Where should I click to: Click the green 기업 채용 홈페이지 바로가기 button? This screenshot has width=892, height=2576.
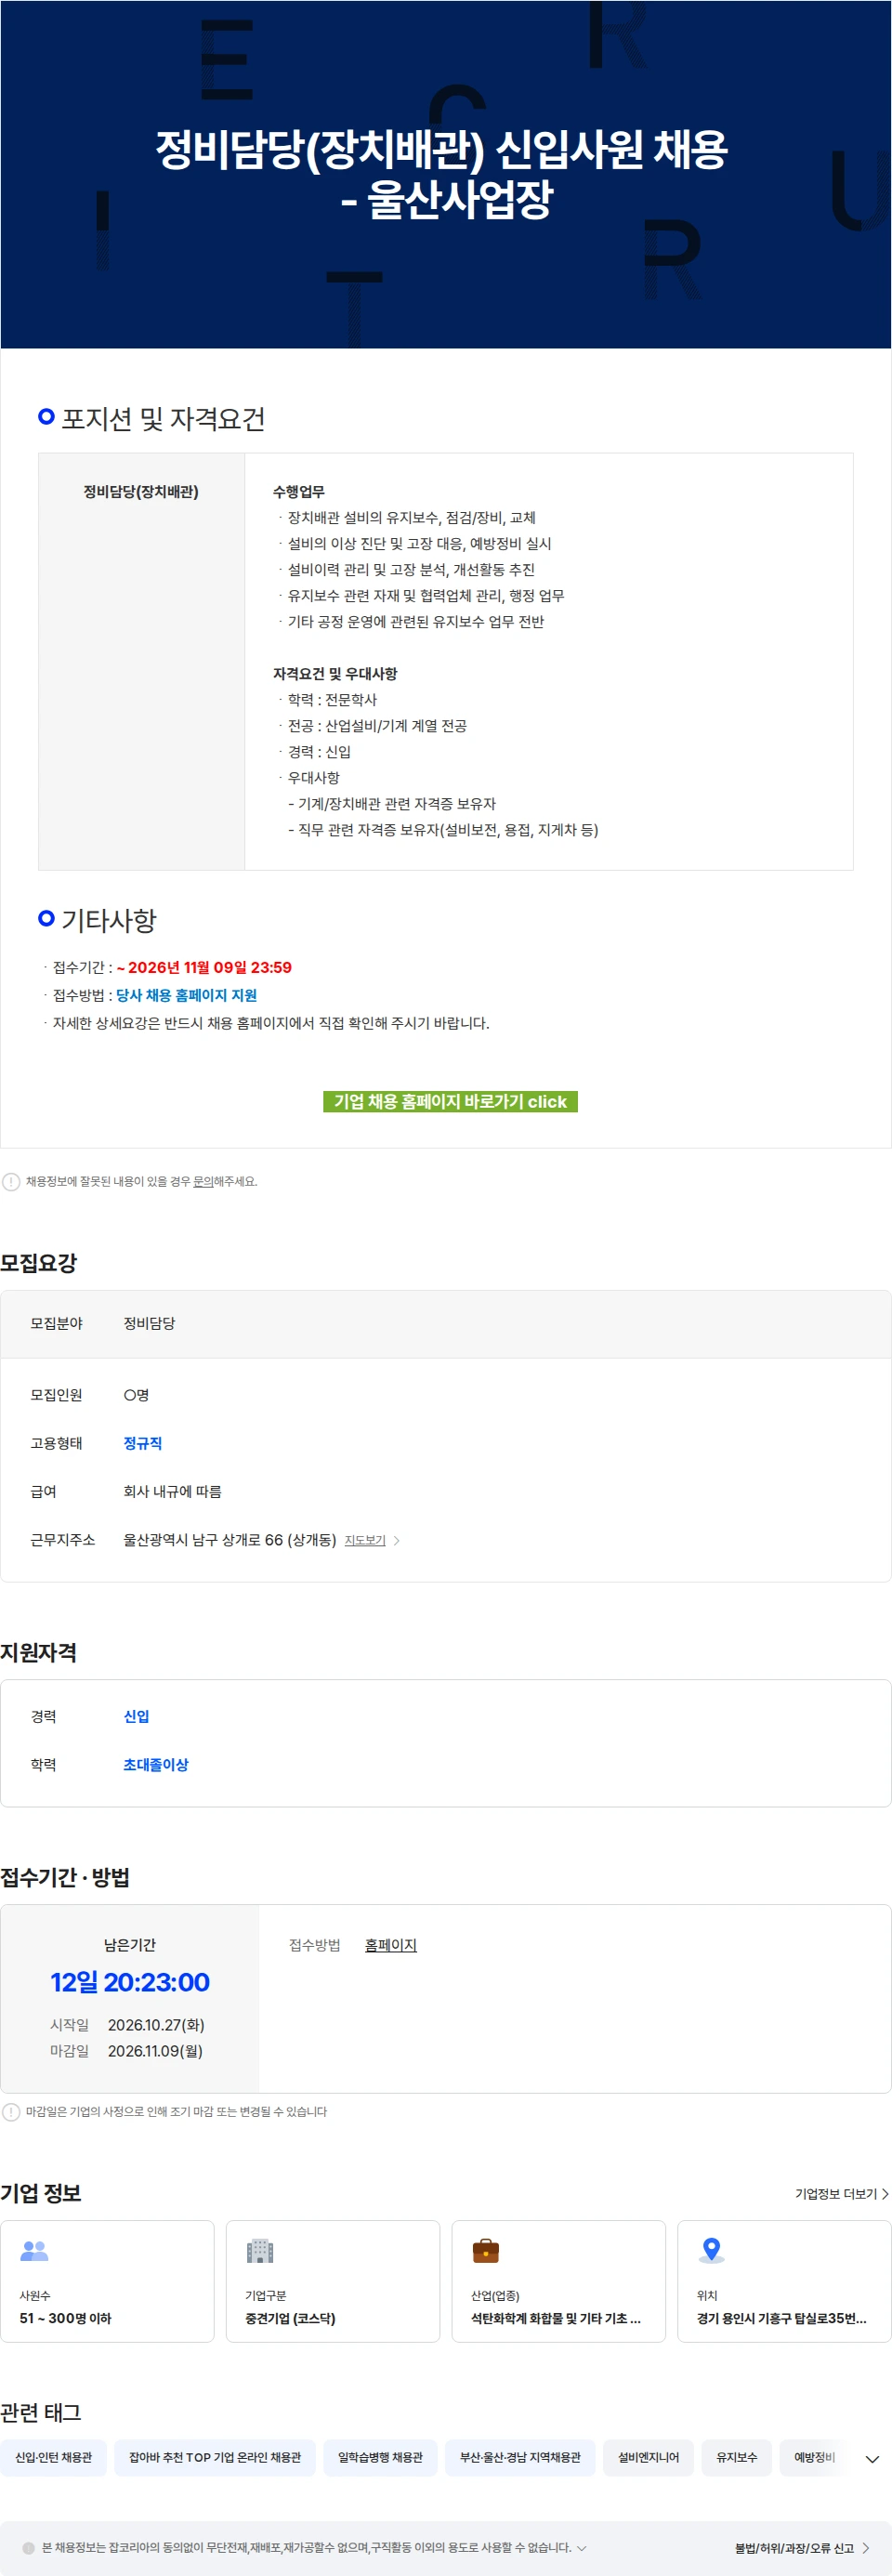point(450,1101)
